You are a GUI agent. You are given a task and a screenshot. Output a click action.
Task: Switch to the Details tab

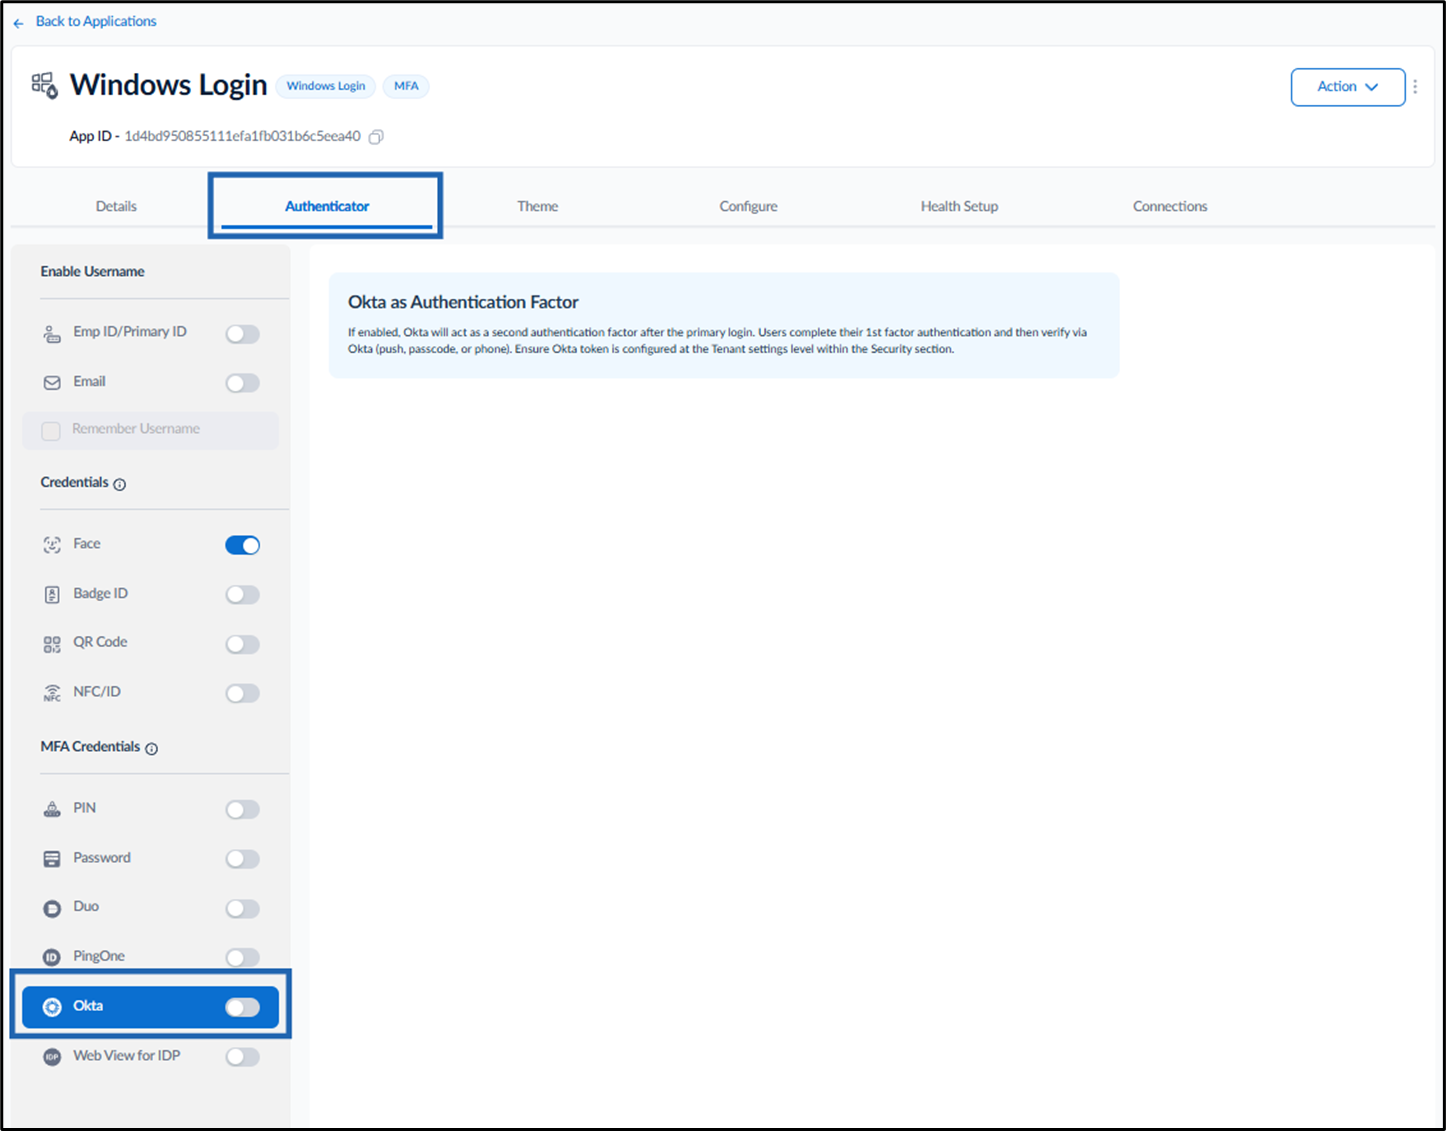click(116, 206)
